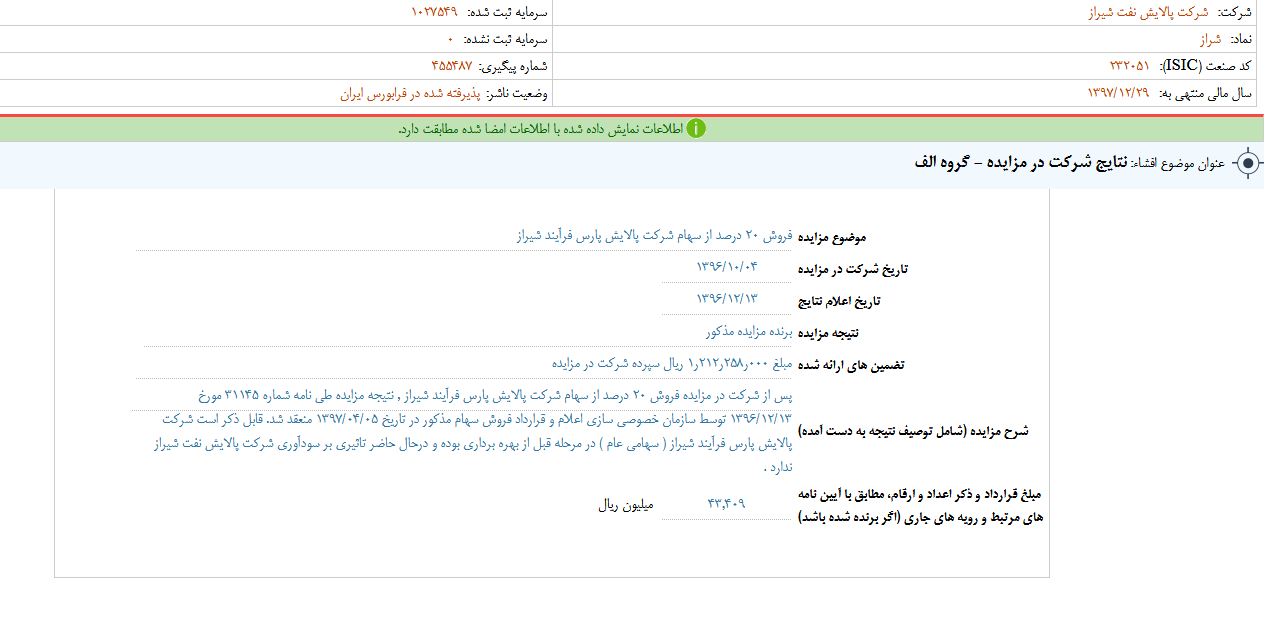
Task: Click the 'تاریخ شرکت در مزایده' label
Action: pos(852,269)
